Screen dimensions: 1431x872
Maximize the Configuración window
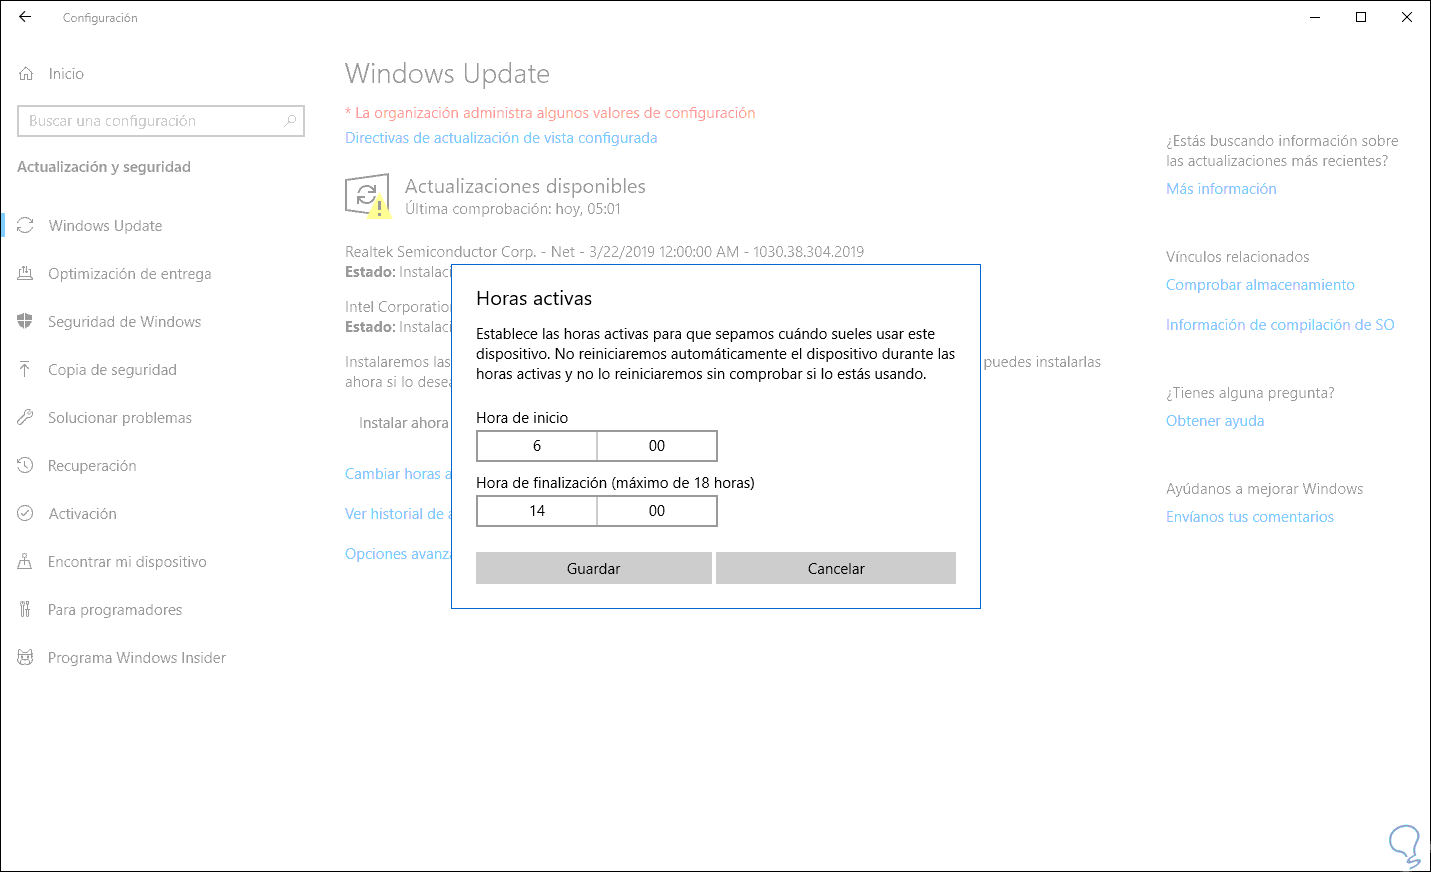point(1361,17)
